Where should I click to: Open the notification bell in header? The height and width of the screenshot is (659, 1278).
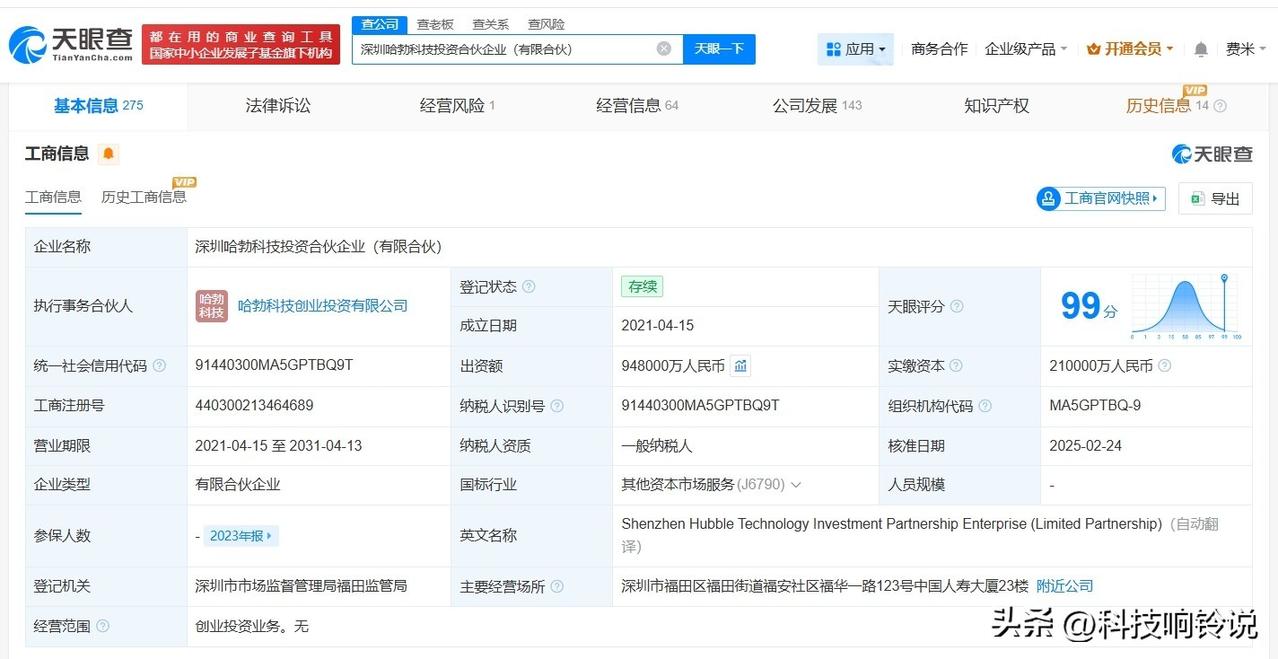coord(1201,49)
